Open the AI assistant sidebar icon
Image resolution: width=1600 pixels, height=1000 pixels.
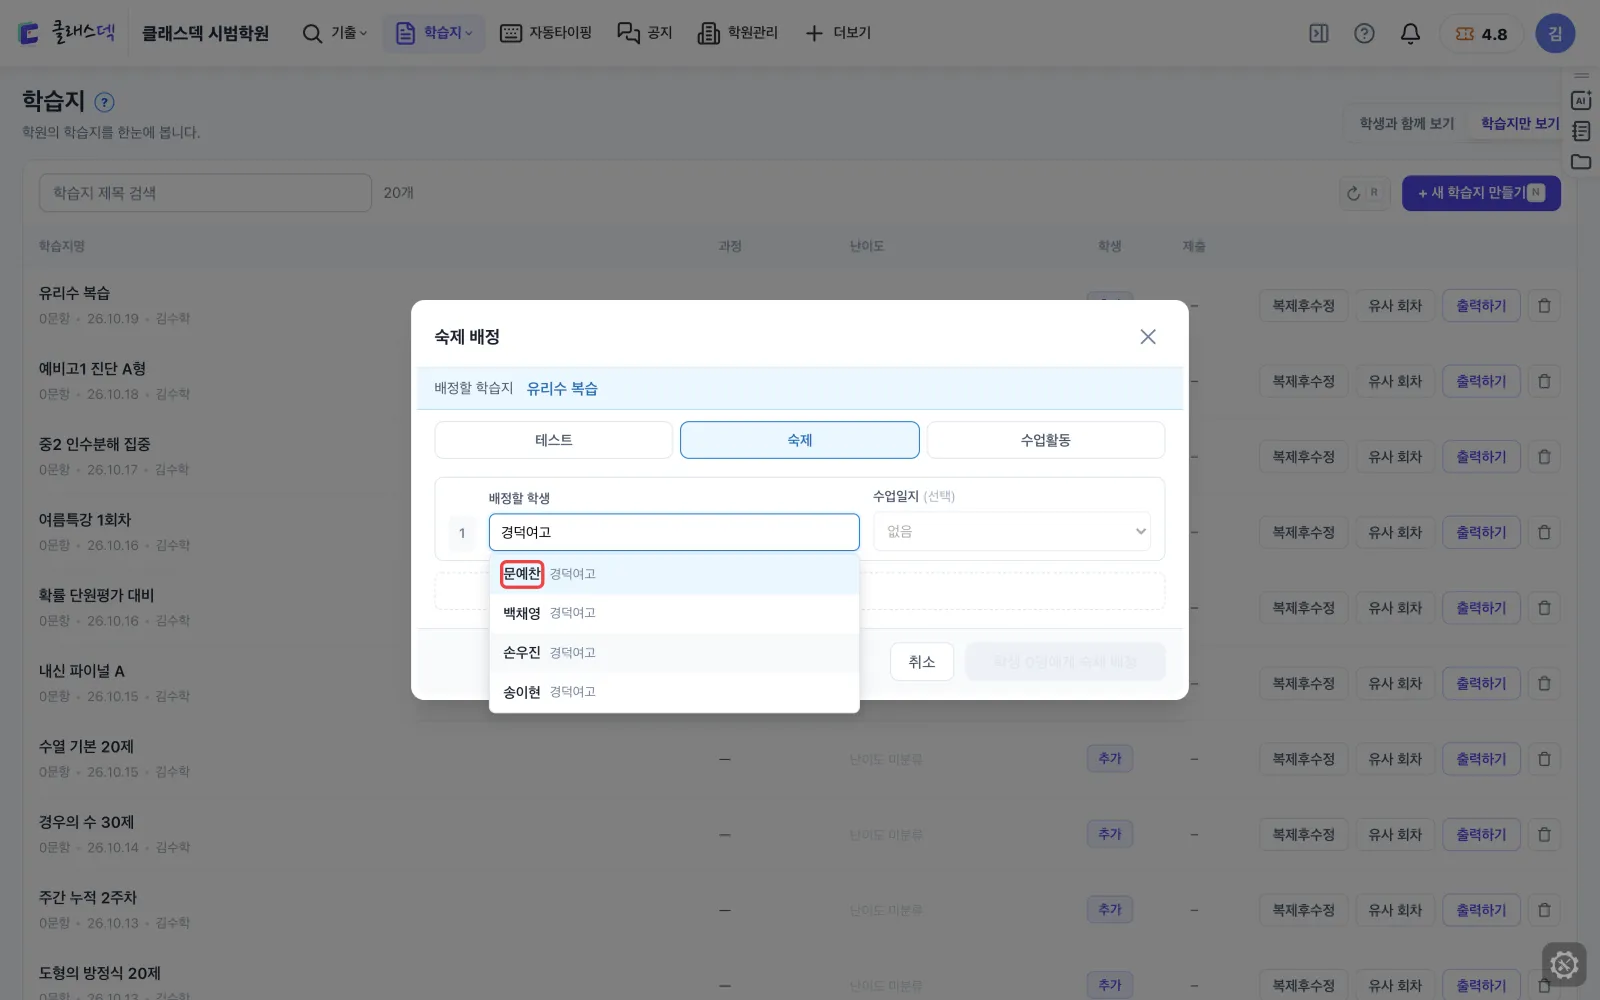pyautogui.click(x=1581, y=100)
